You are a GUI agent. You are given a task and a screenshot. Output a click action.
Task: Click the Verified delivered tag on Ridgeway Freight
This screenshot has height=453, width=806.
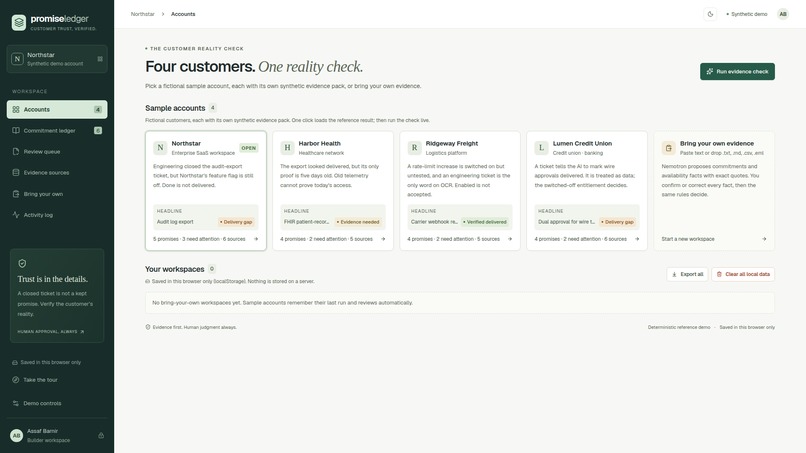coord(485,222)
